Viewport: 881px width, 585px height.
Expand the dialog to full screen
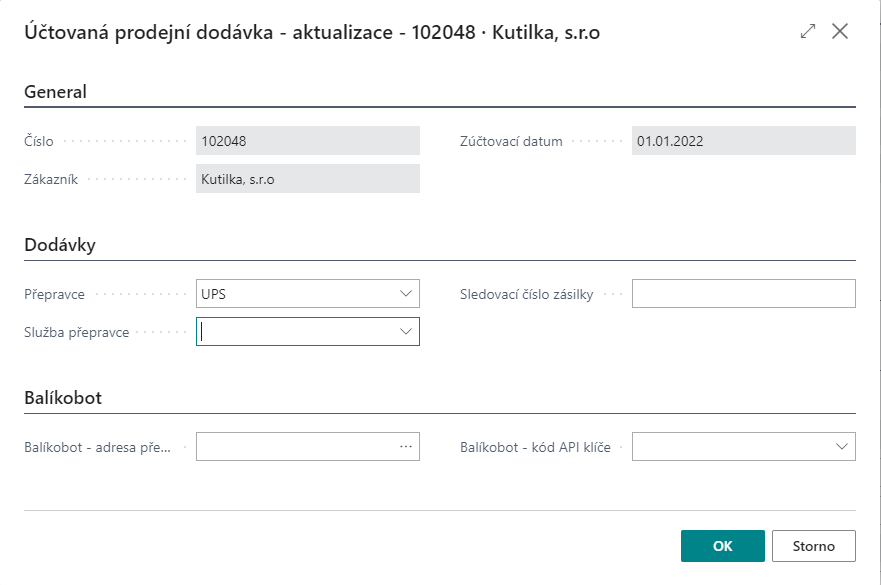point(807,31)
